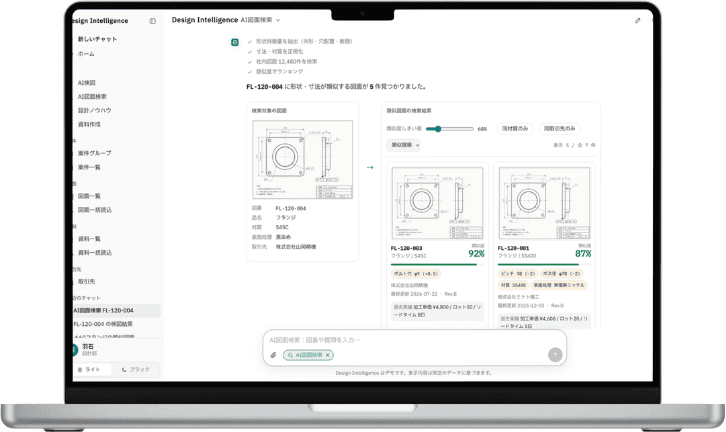Open the AI図面検索 mode dropdown in header
The height and width of the screenshot is (432, 726).
point(260,20)
